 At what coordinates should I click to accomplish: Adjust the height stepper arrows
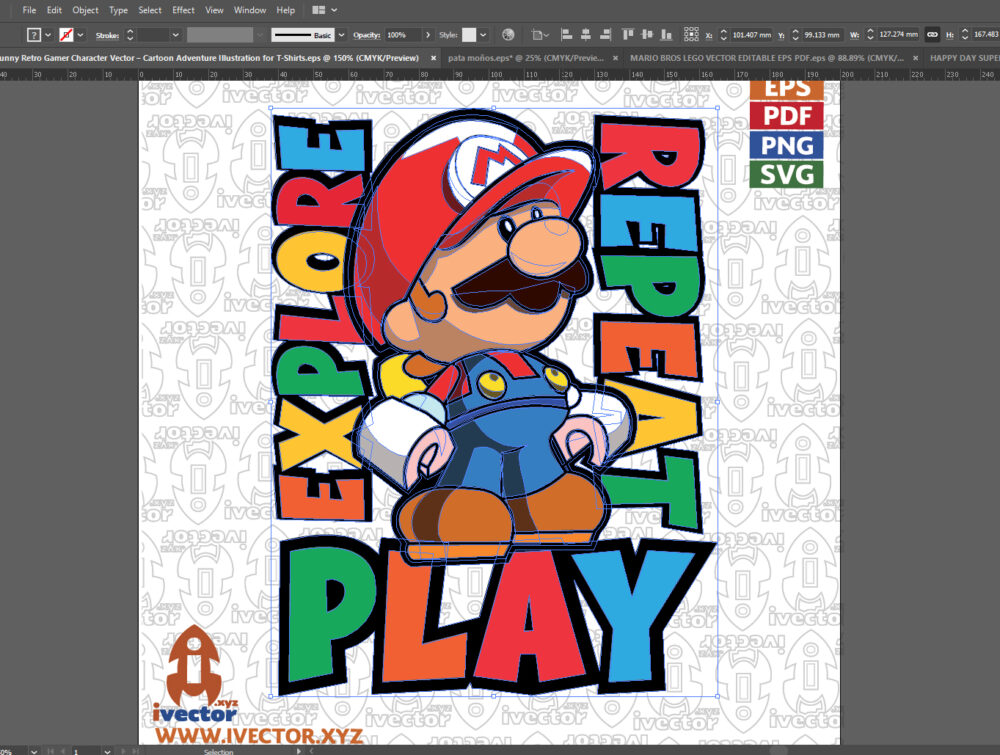(x=965, y=35)
